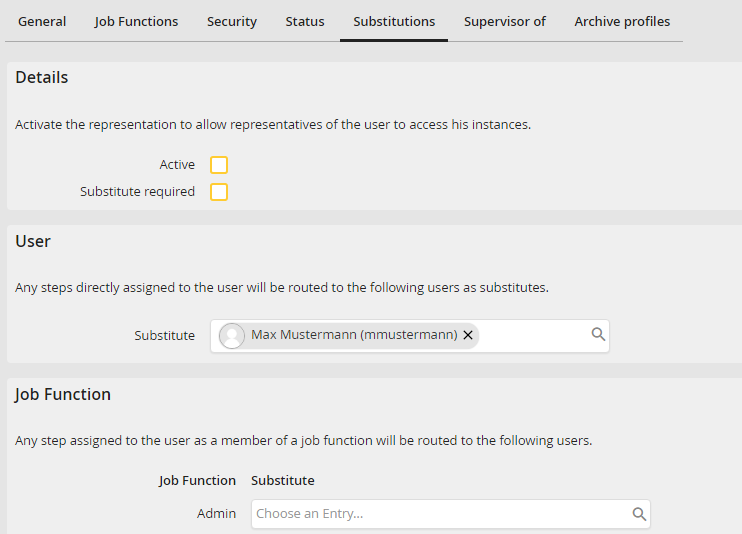
Task: Open the Security tab
Action: click(232, 22)
